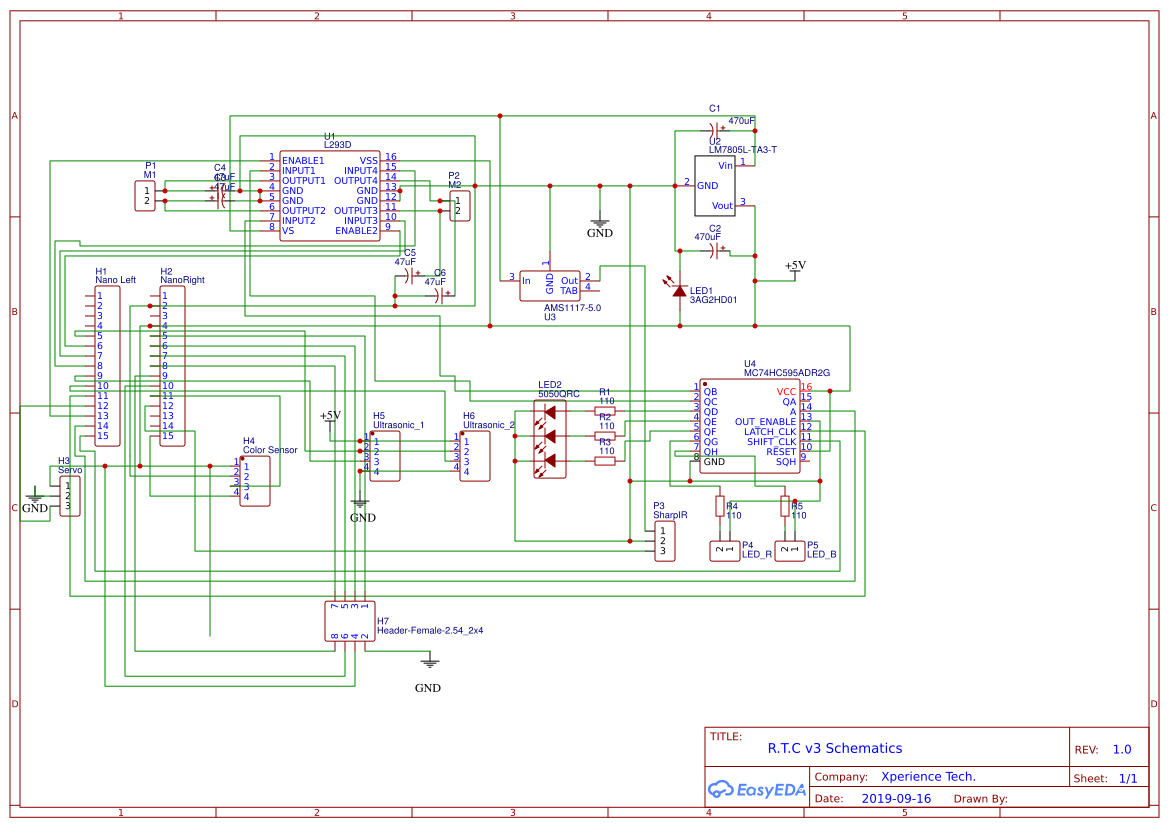Click the R3 110 resistor symbol
Viewport: 1169px width, 828px height.
coord(605,461)
